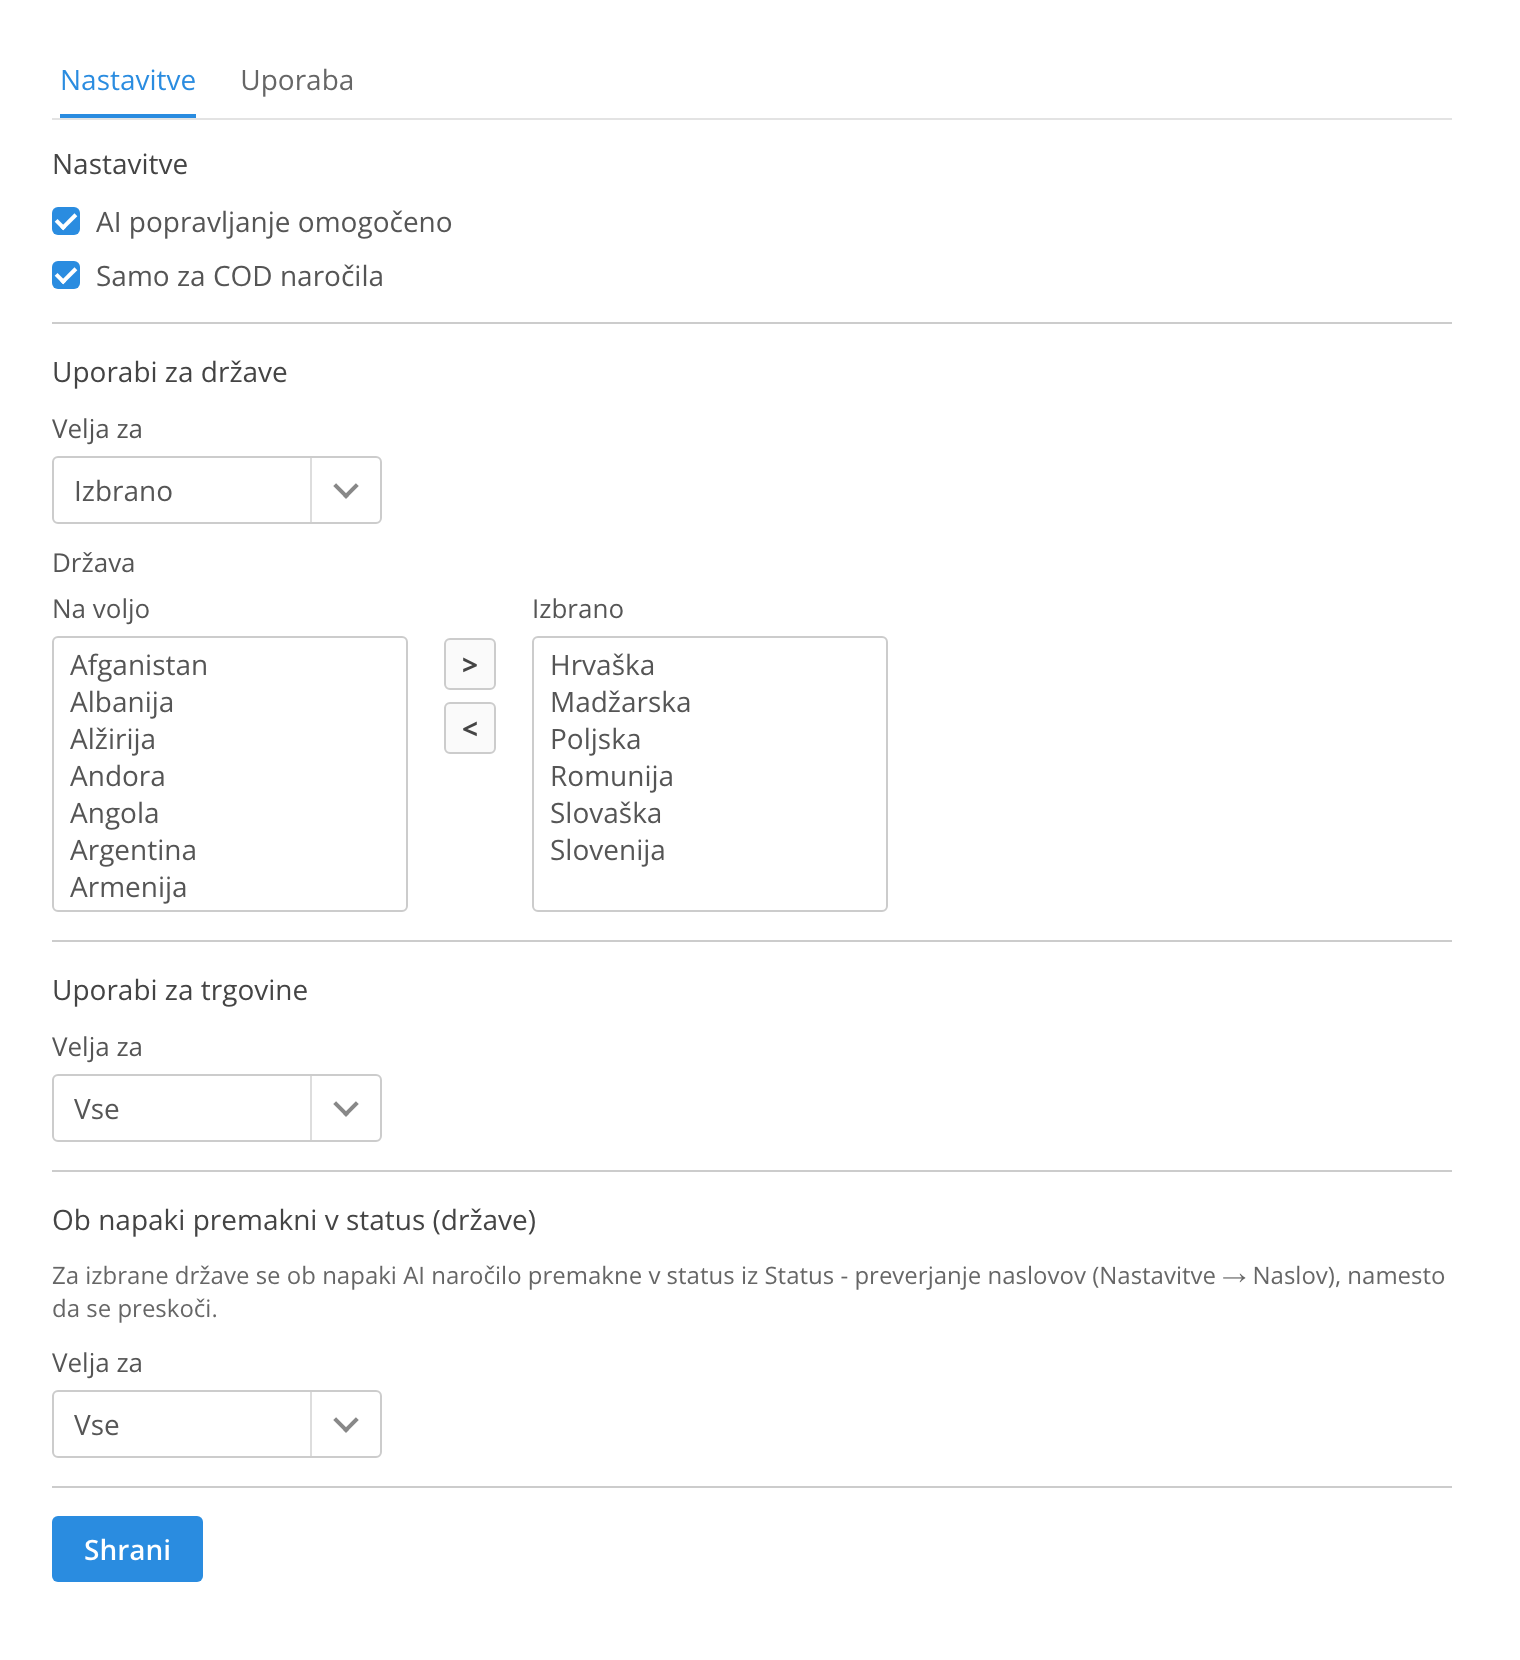Uncheck AI popravljanje omogočeno checkbox
This screenshot has width=1520, height=1660.
66,221
